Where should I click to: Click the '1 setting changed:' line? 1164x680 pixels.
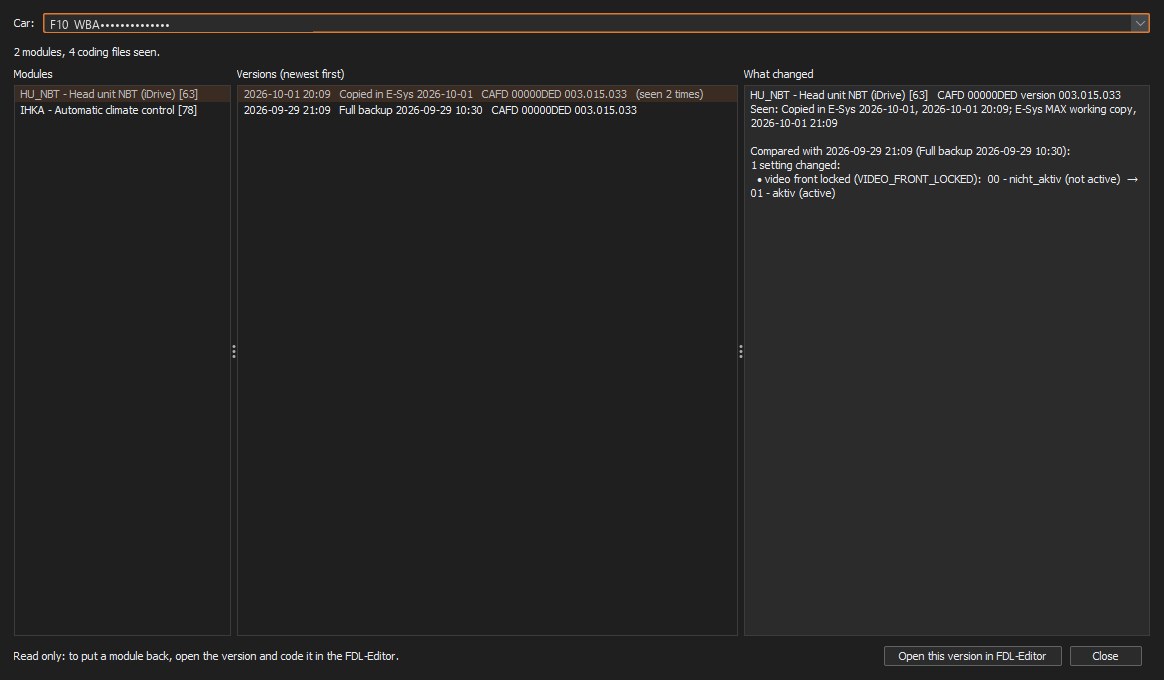click(795, 166)
